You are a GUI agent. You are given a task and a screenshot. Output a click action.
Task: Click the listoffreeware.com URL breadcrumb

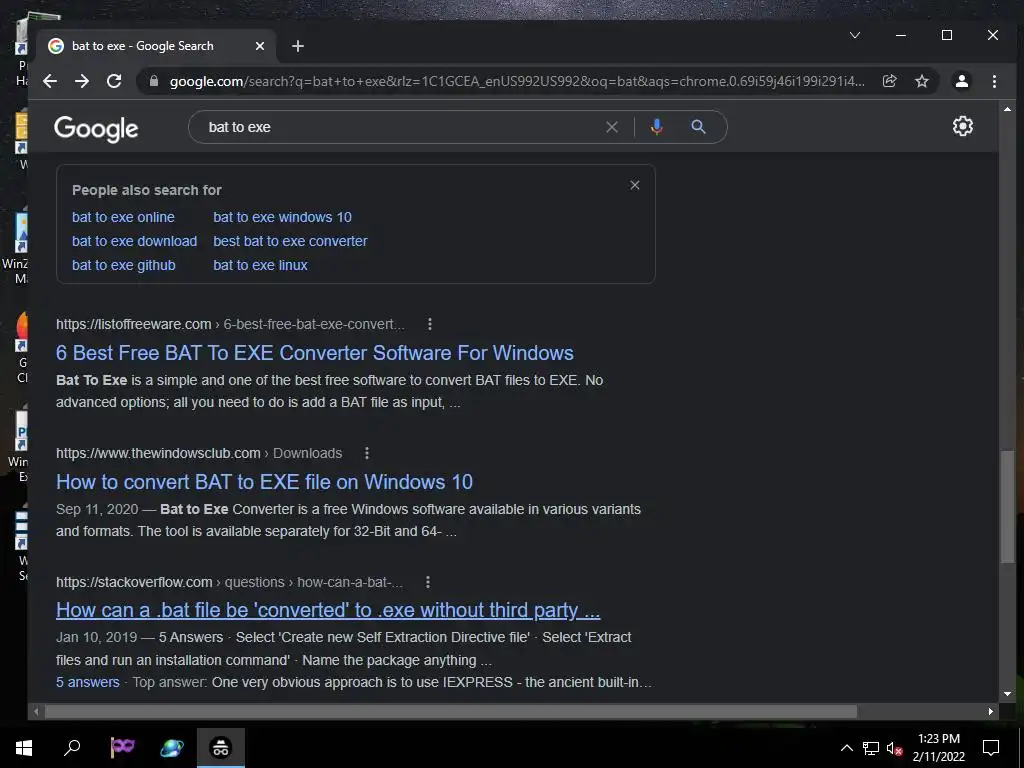pos(230,324)
